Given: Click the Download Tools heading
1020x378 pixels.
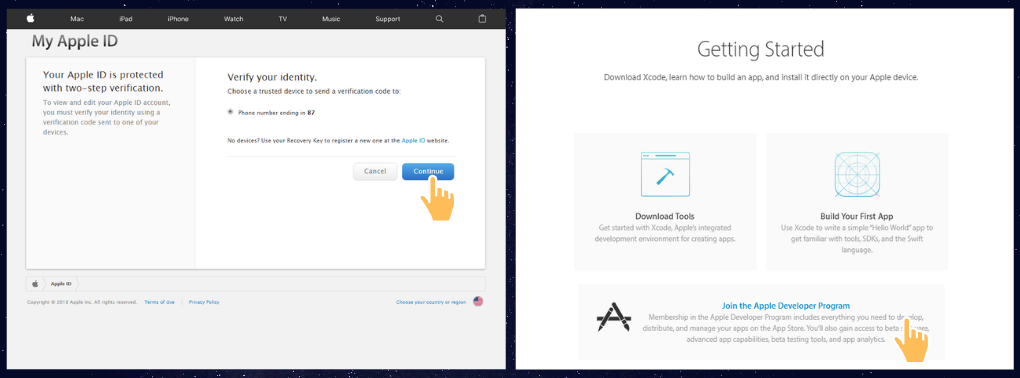Looking at the screenshot, I should (x=665, y=216).
